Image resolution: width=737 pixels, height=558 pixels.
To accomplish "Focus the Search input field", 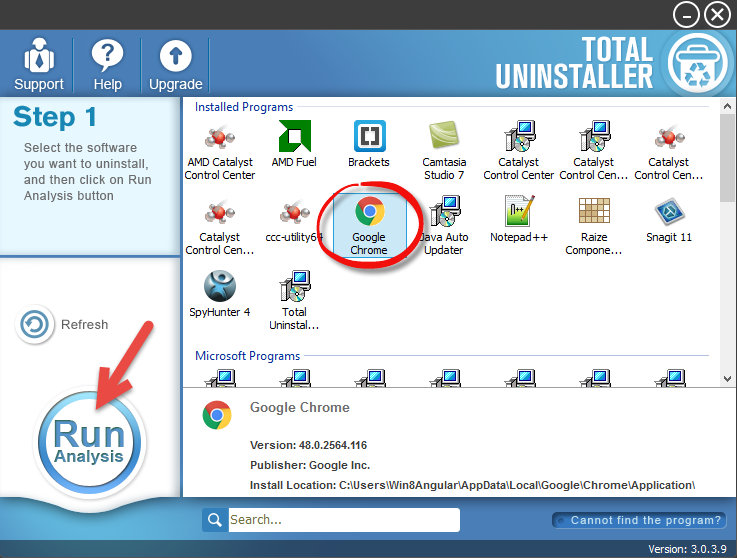I will coord(344,520).
